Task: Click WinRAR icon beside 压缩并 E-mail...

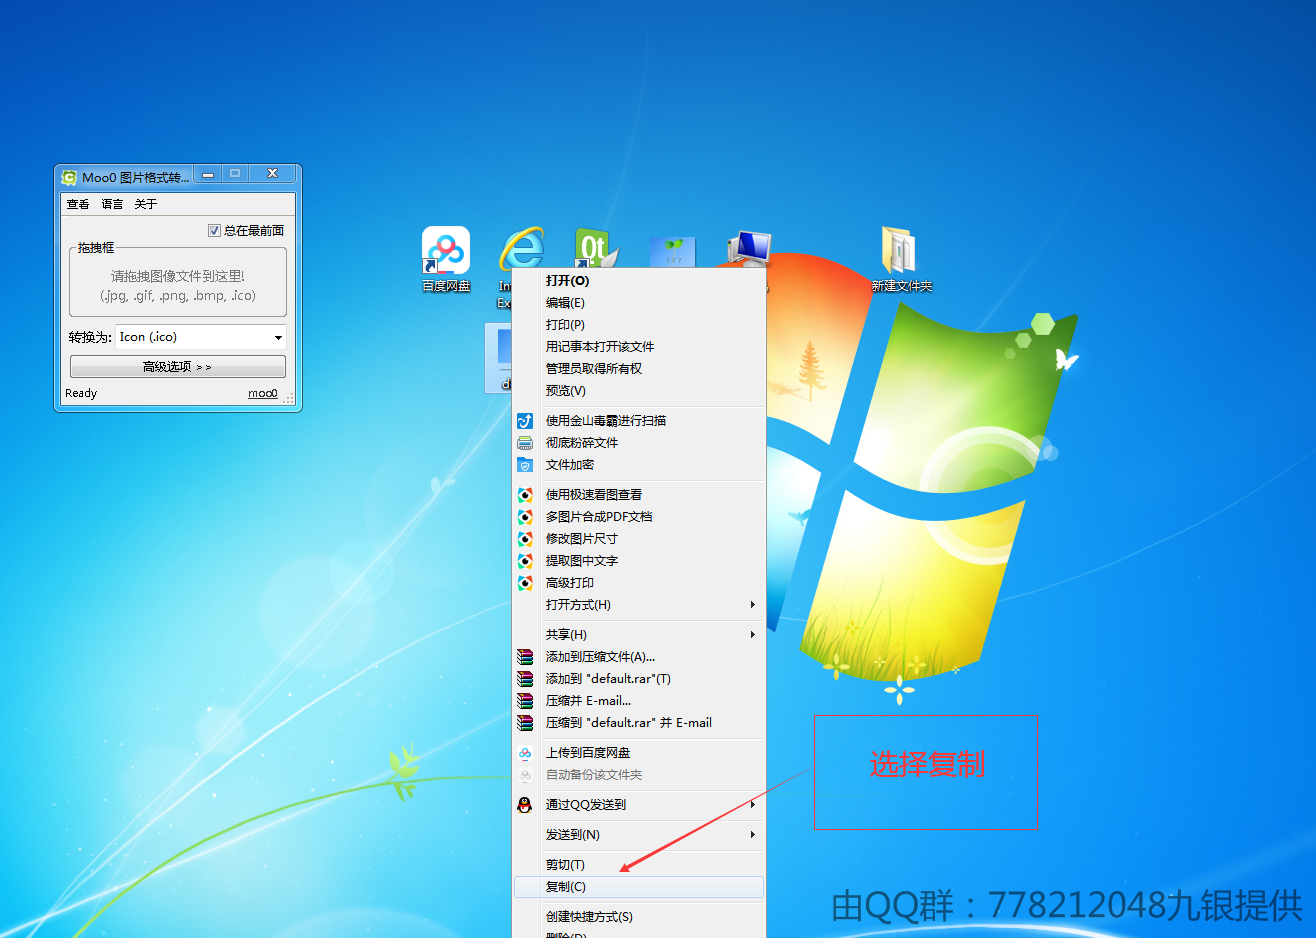Action: [x=525, y=701]
